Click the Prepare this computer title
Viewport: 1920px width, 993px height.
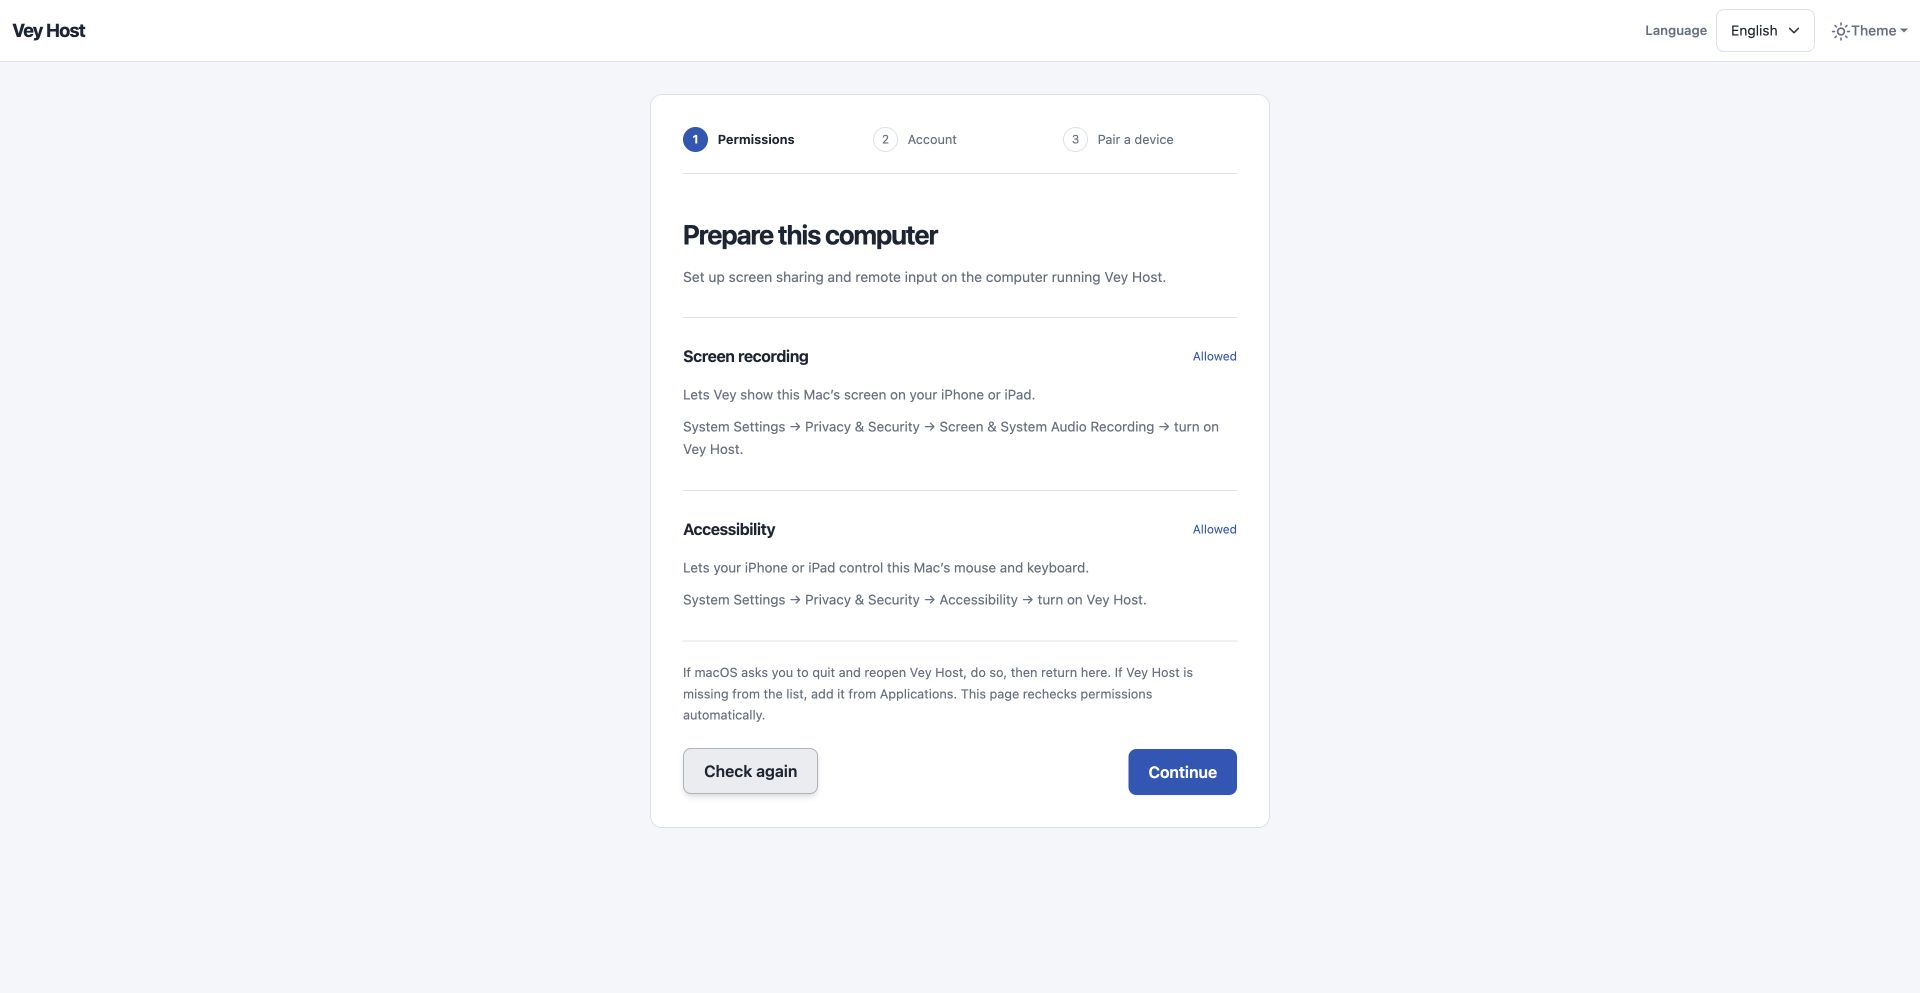[810, 235]
